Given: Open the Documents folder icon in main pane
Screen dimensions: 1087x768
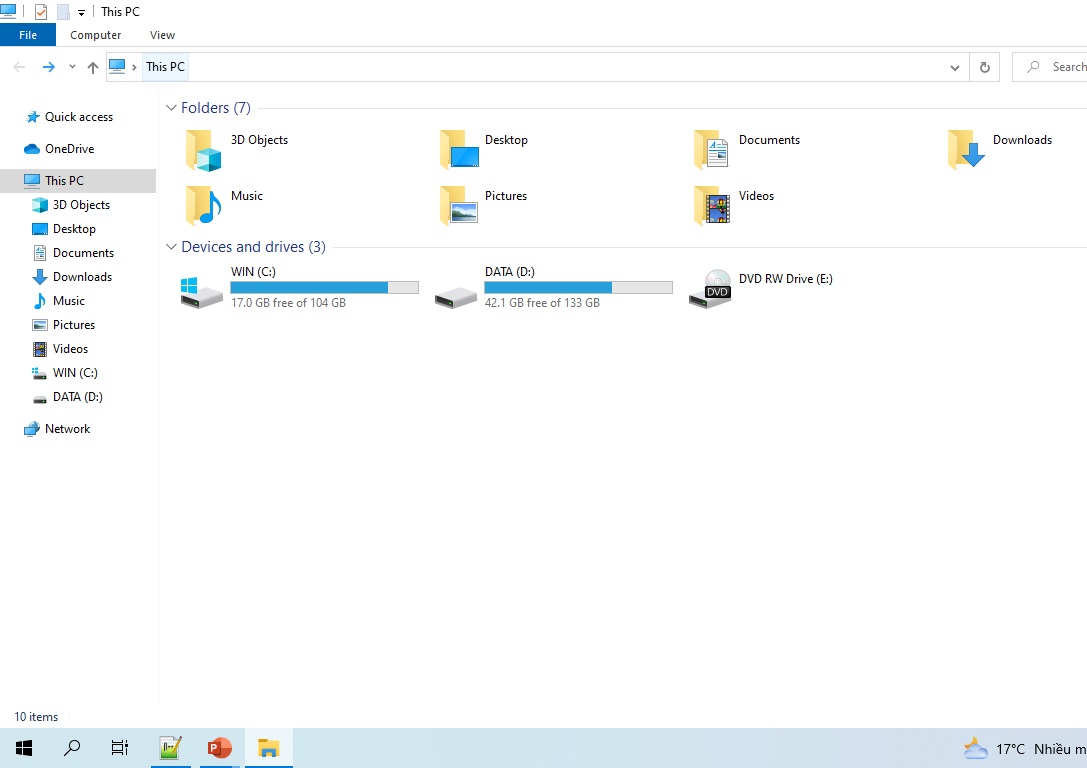Looking at the screenshot, I should [x=712, y=150].
